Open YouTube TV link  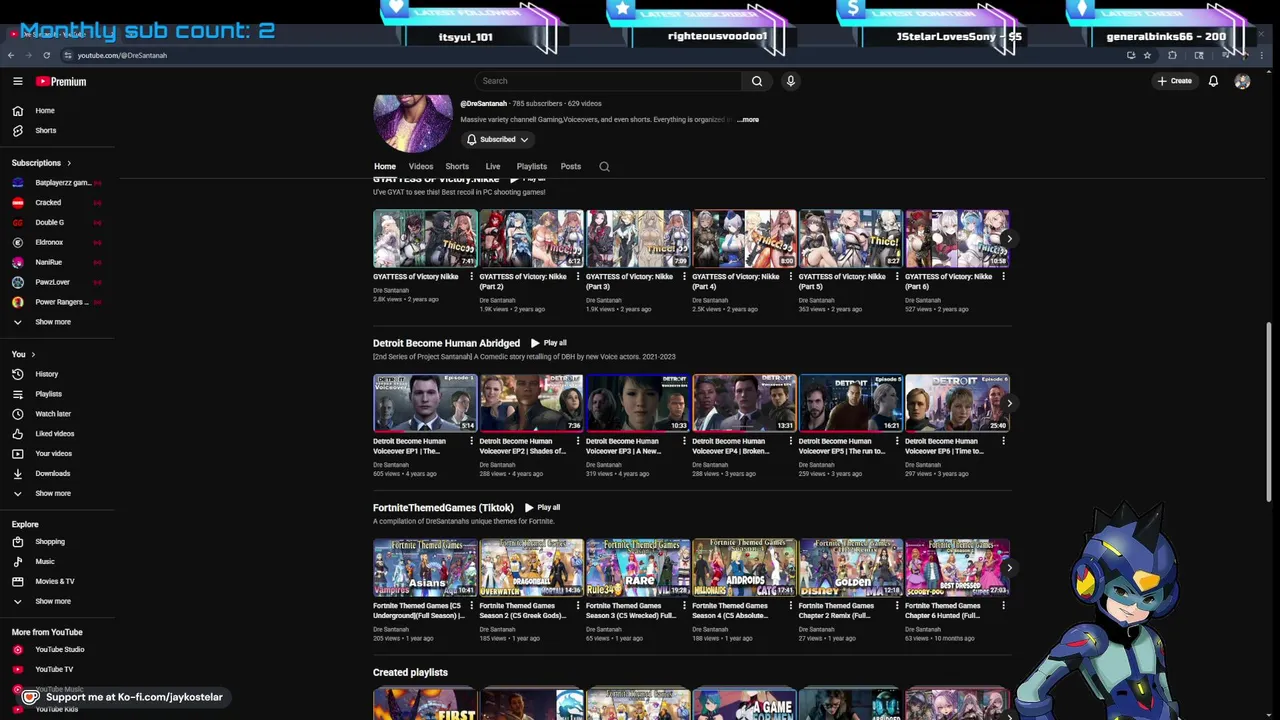(x=53, y=669)
